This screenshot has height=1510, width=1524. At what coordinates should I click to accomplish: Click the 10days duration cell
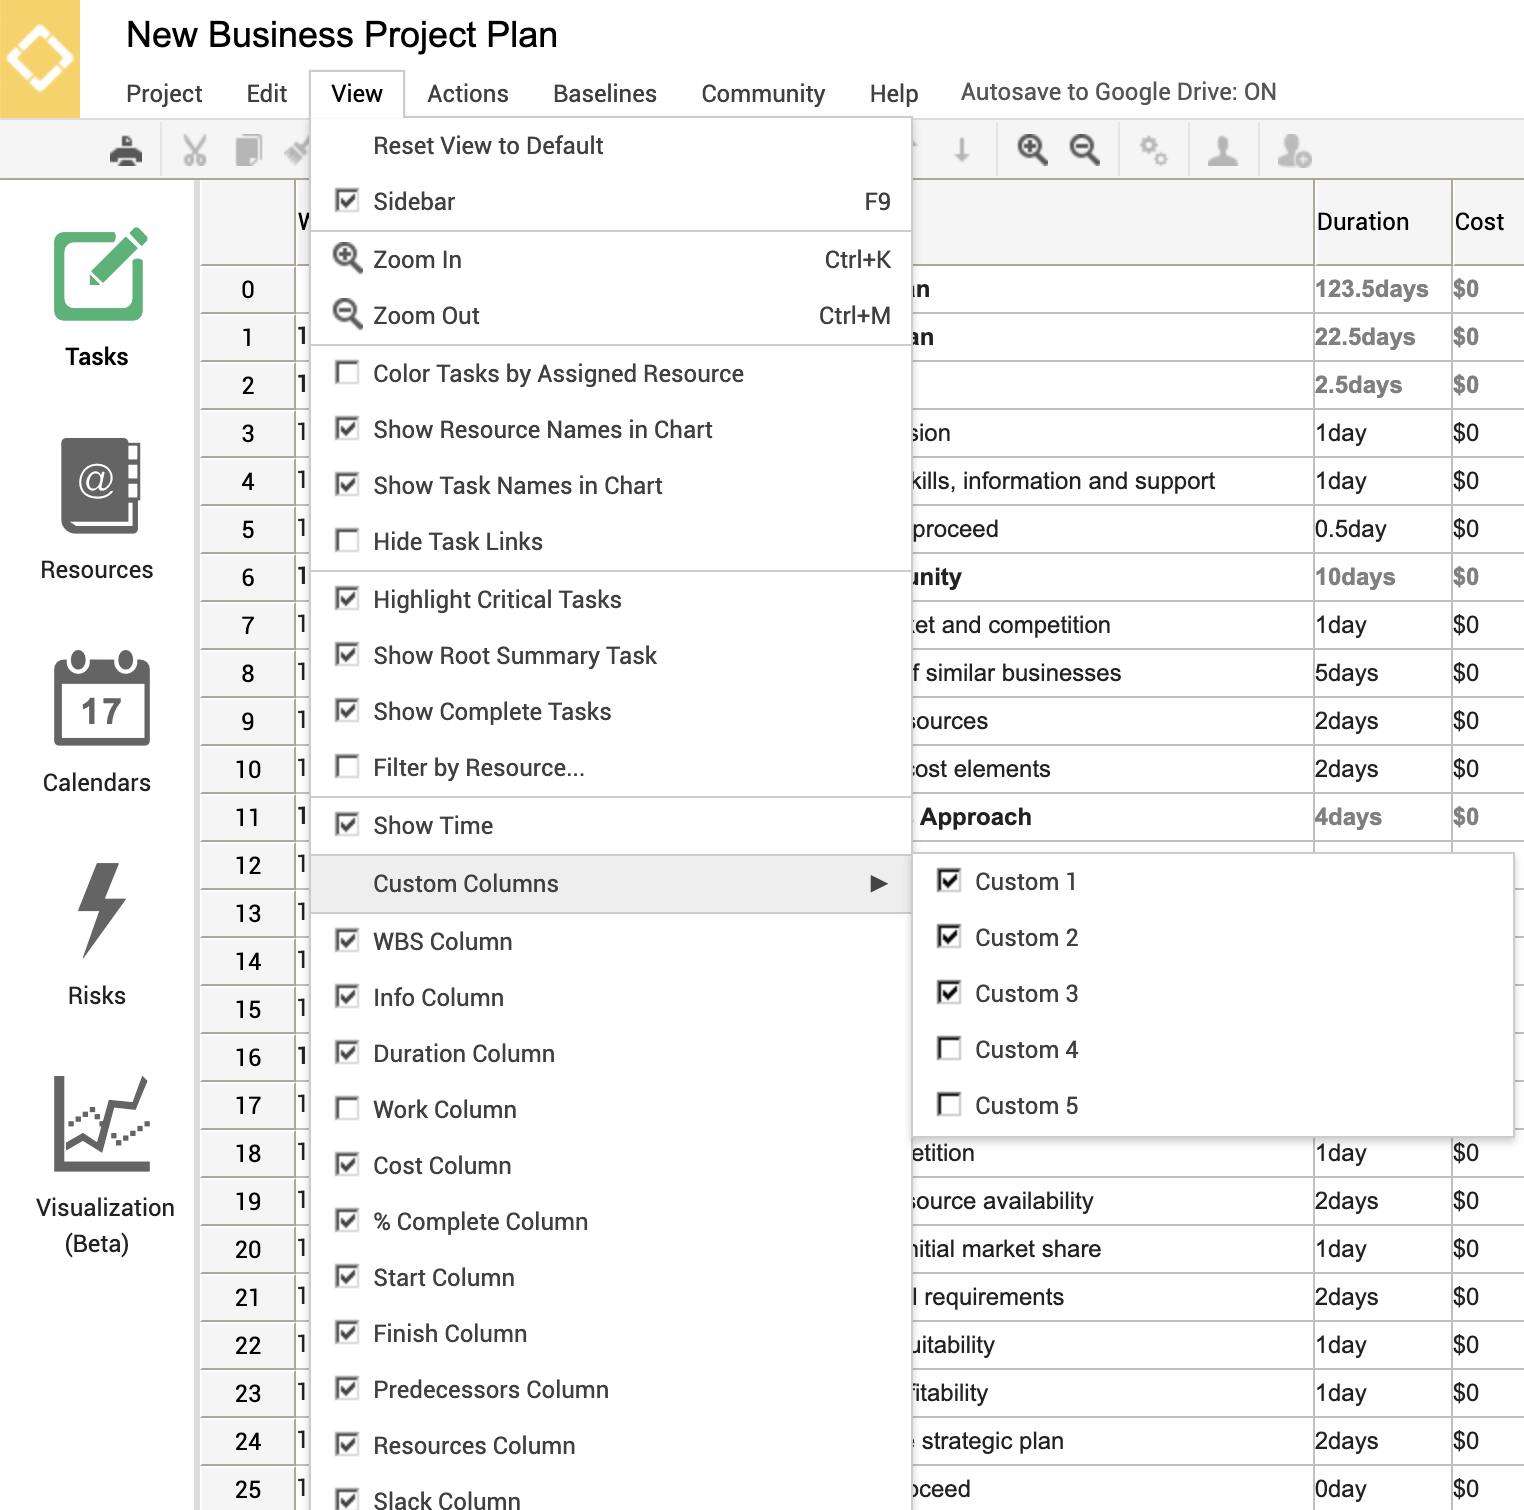point(1382,577)
